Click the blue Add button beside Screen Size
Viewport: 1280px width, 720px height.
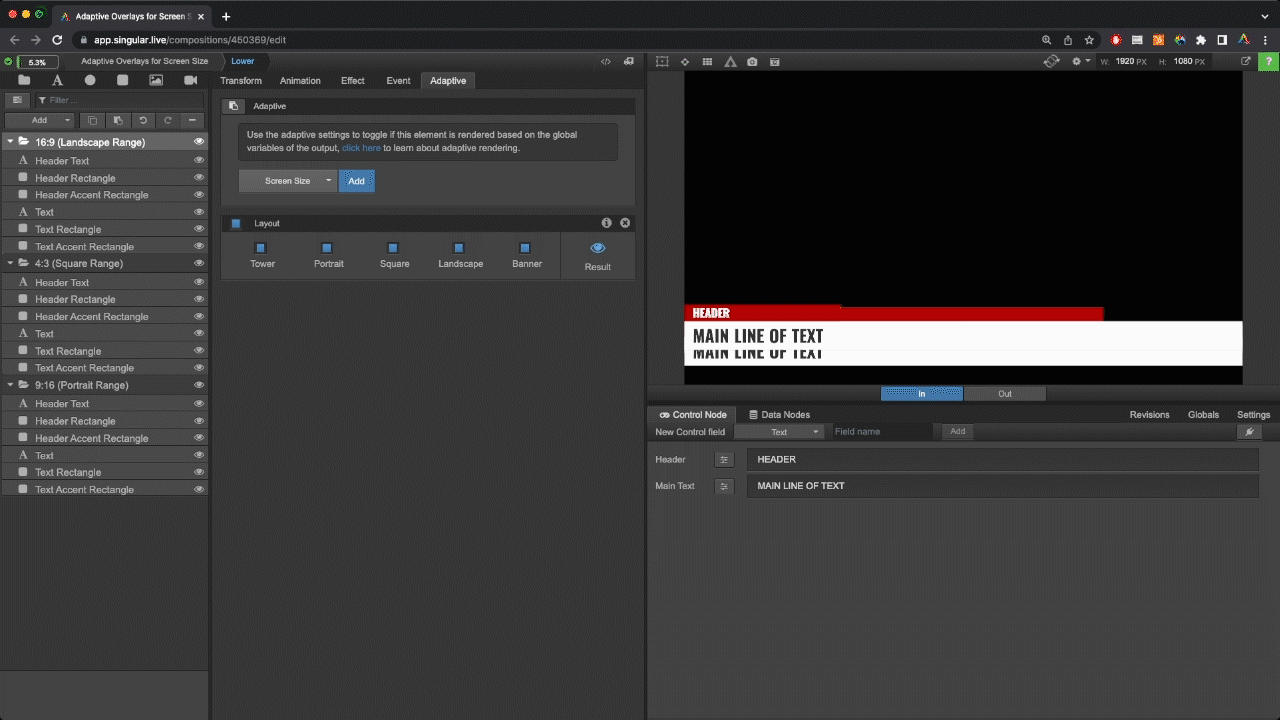tap(356, 181)
